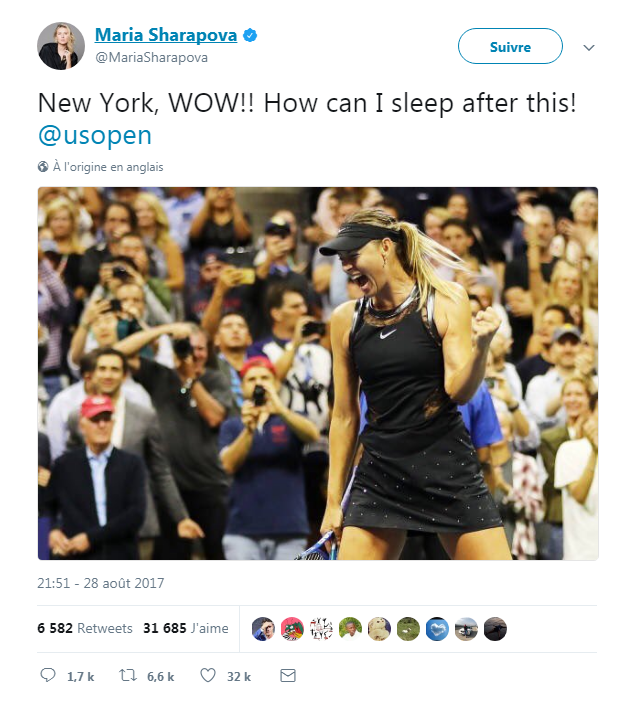Open the first liker's avatar
The image size is (623, 702).
coord(263,629)
